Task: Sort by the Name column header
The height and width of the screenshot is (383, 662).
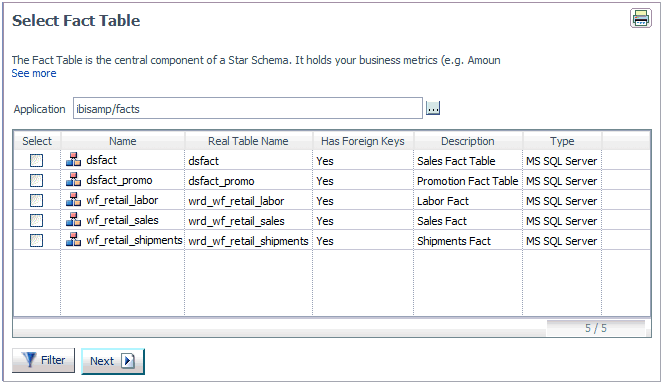Action: coord(123,141)
